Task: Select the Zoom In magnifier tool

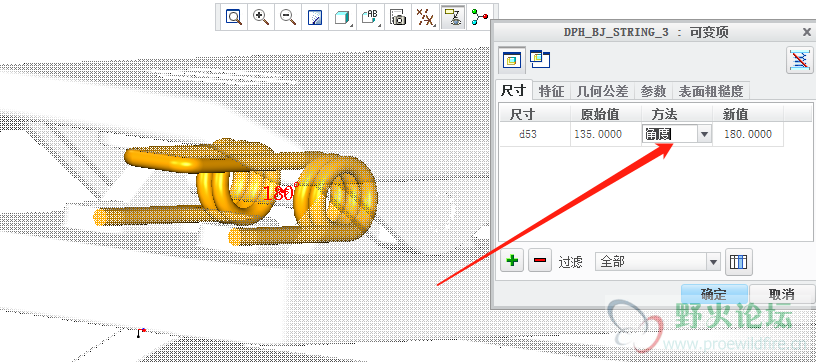Action: coord(261,17)
